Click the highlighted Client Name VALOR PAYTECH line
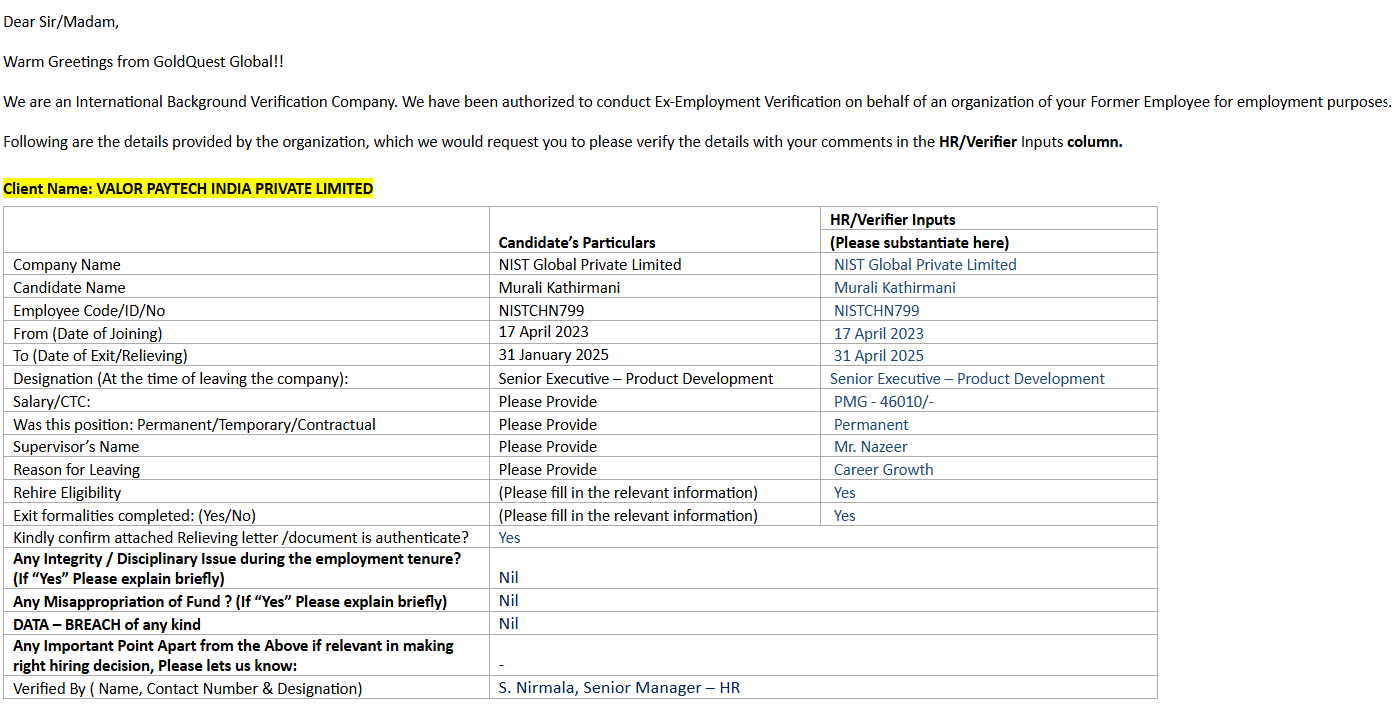The height and width of the screenshot is (708, 1392). coord(188,189)
